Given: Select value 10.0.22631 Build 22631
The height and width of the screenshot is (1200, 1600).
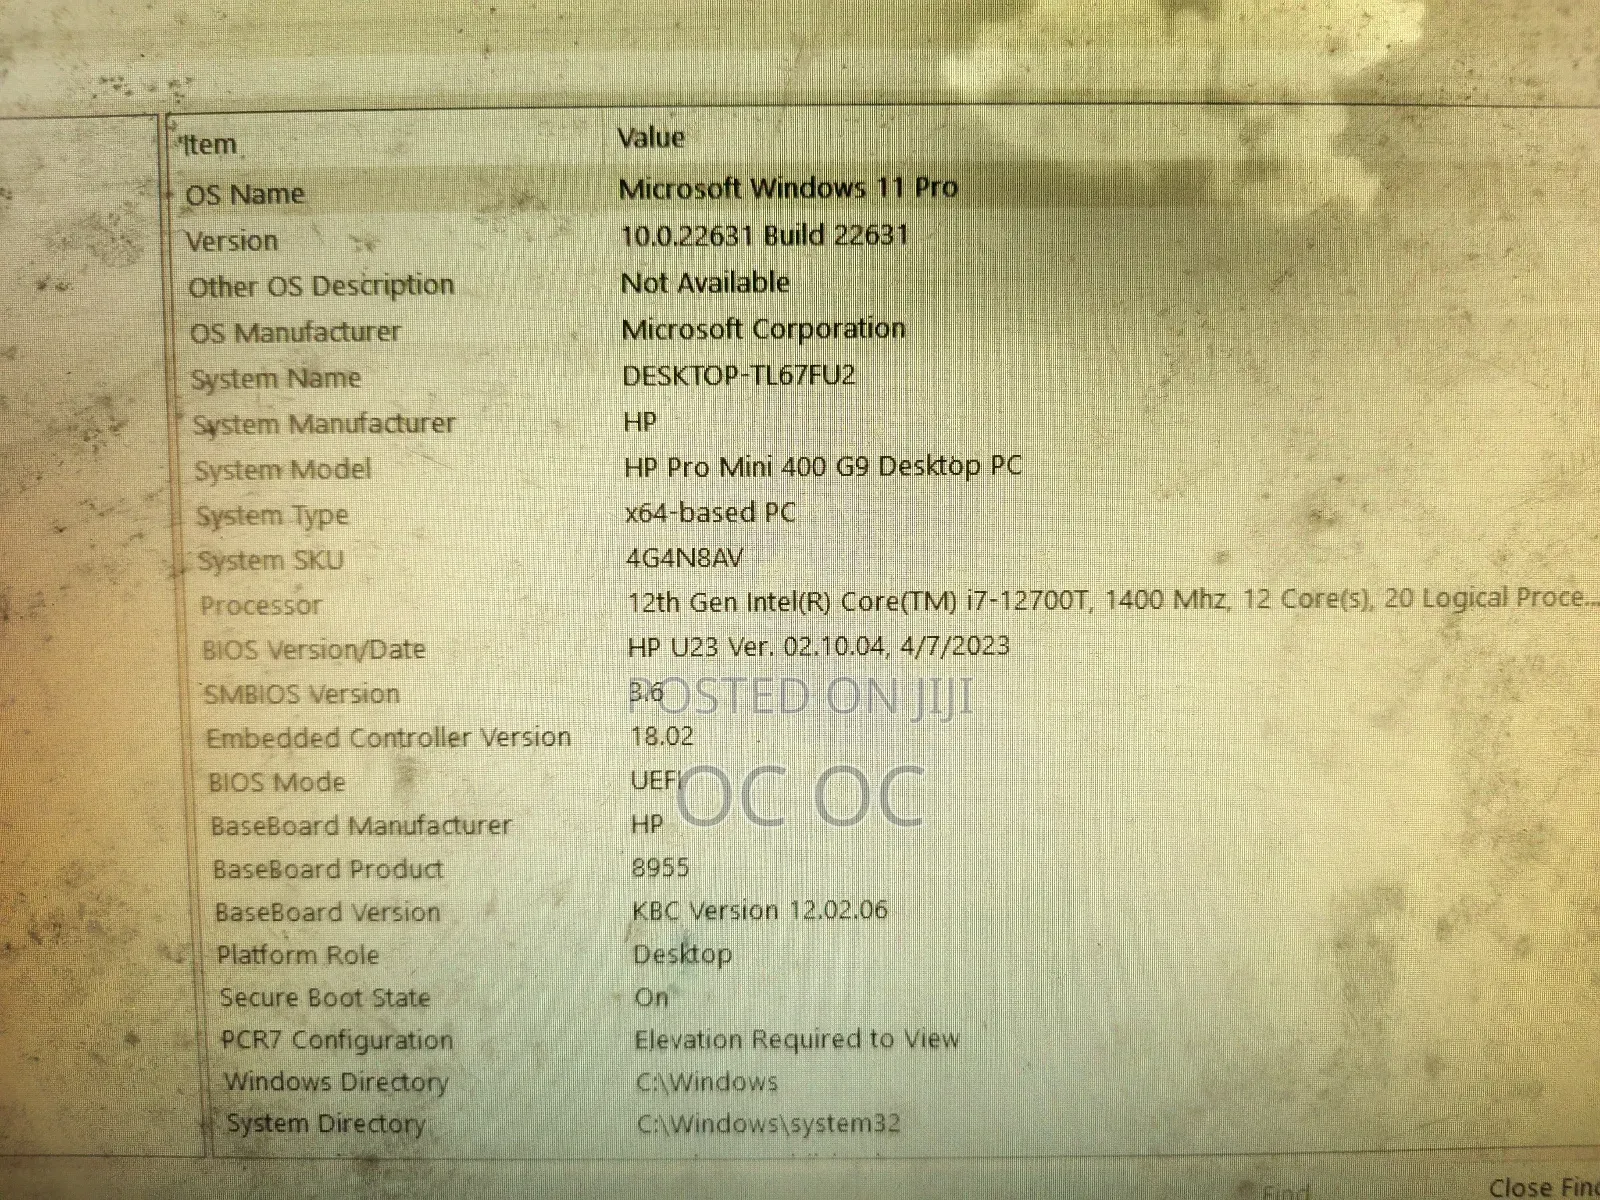Looking at the screenshot, I should [x=765, y=235].
